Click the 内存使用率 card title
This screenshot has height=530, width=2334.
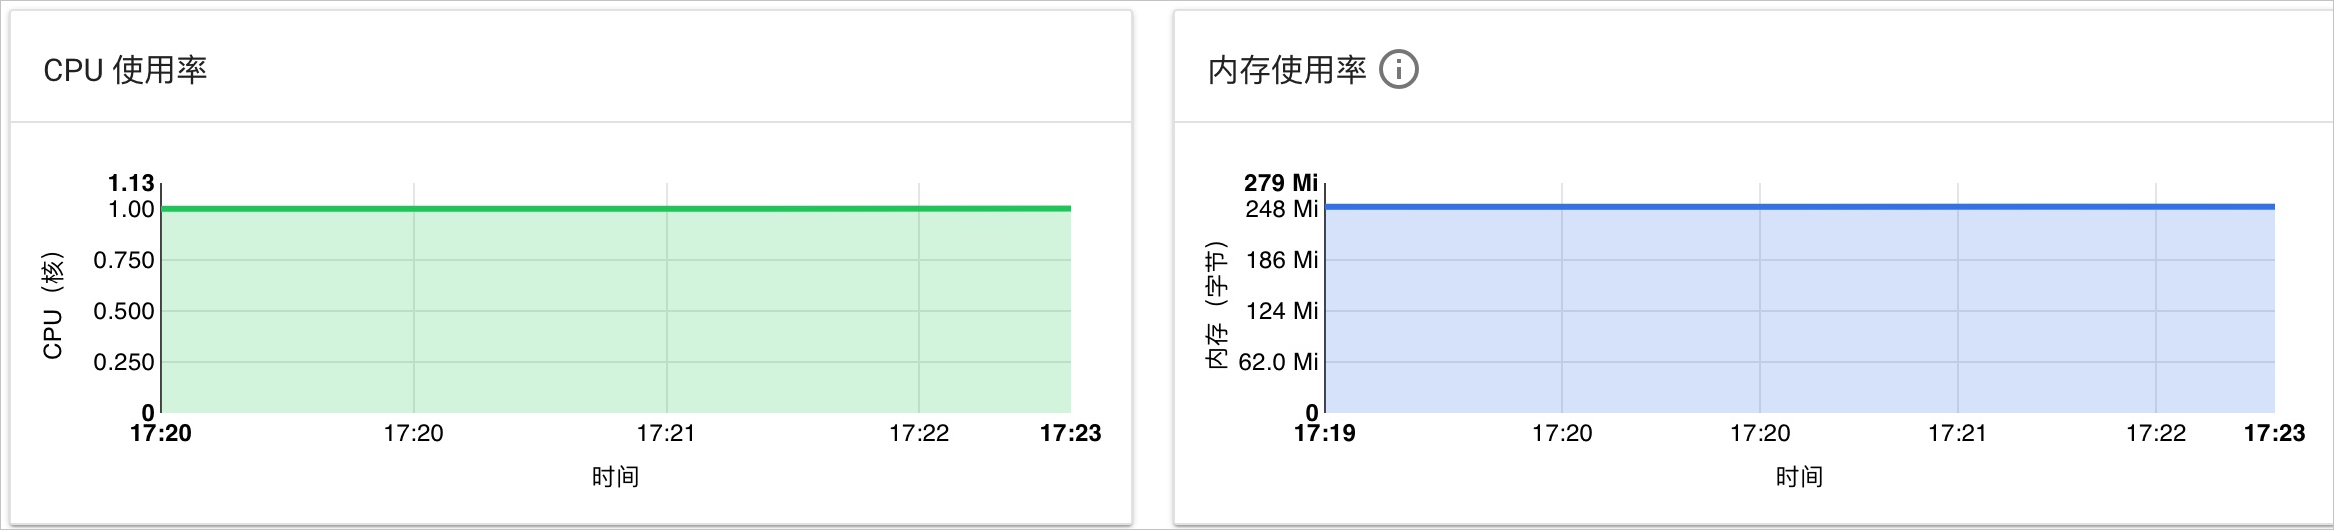pos(1286,70)
